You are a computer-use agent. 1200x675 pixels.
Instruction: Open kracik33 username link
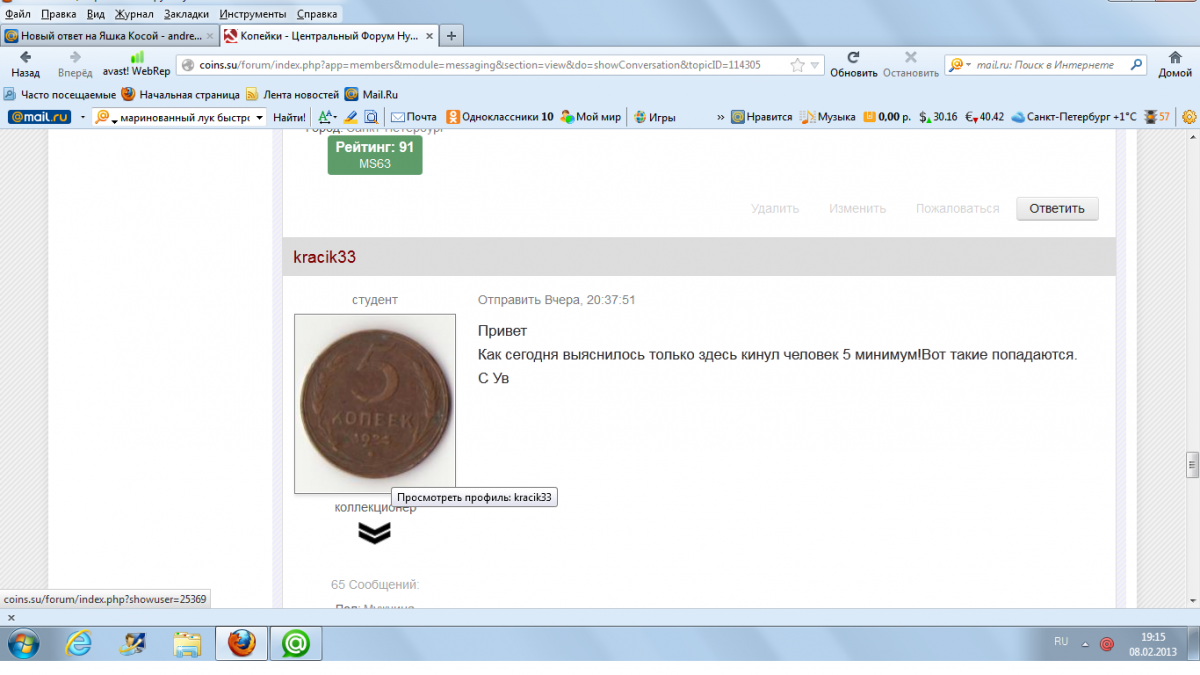(x=325, y=257)
